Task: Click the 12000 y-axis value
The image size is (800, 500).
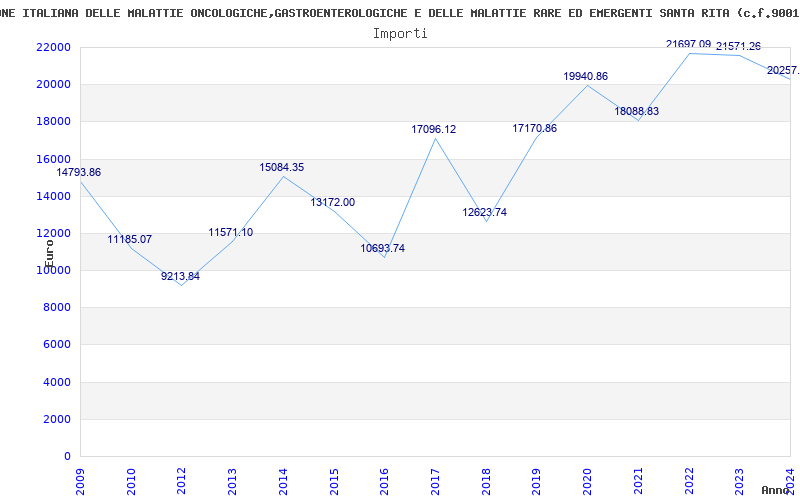Action: point(53,233)
